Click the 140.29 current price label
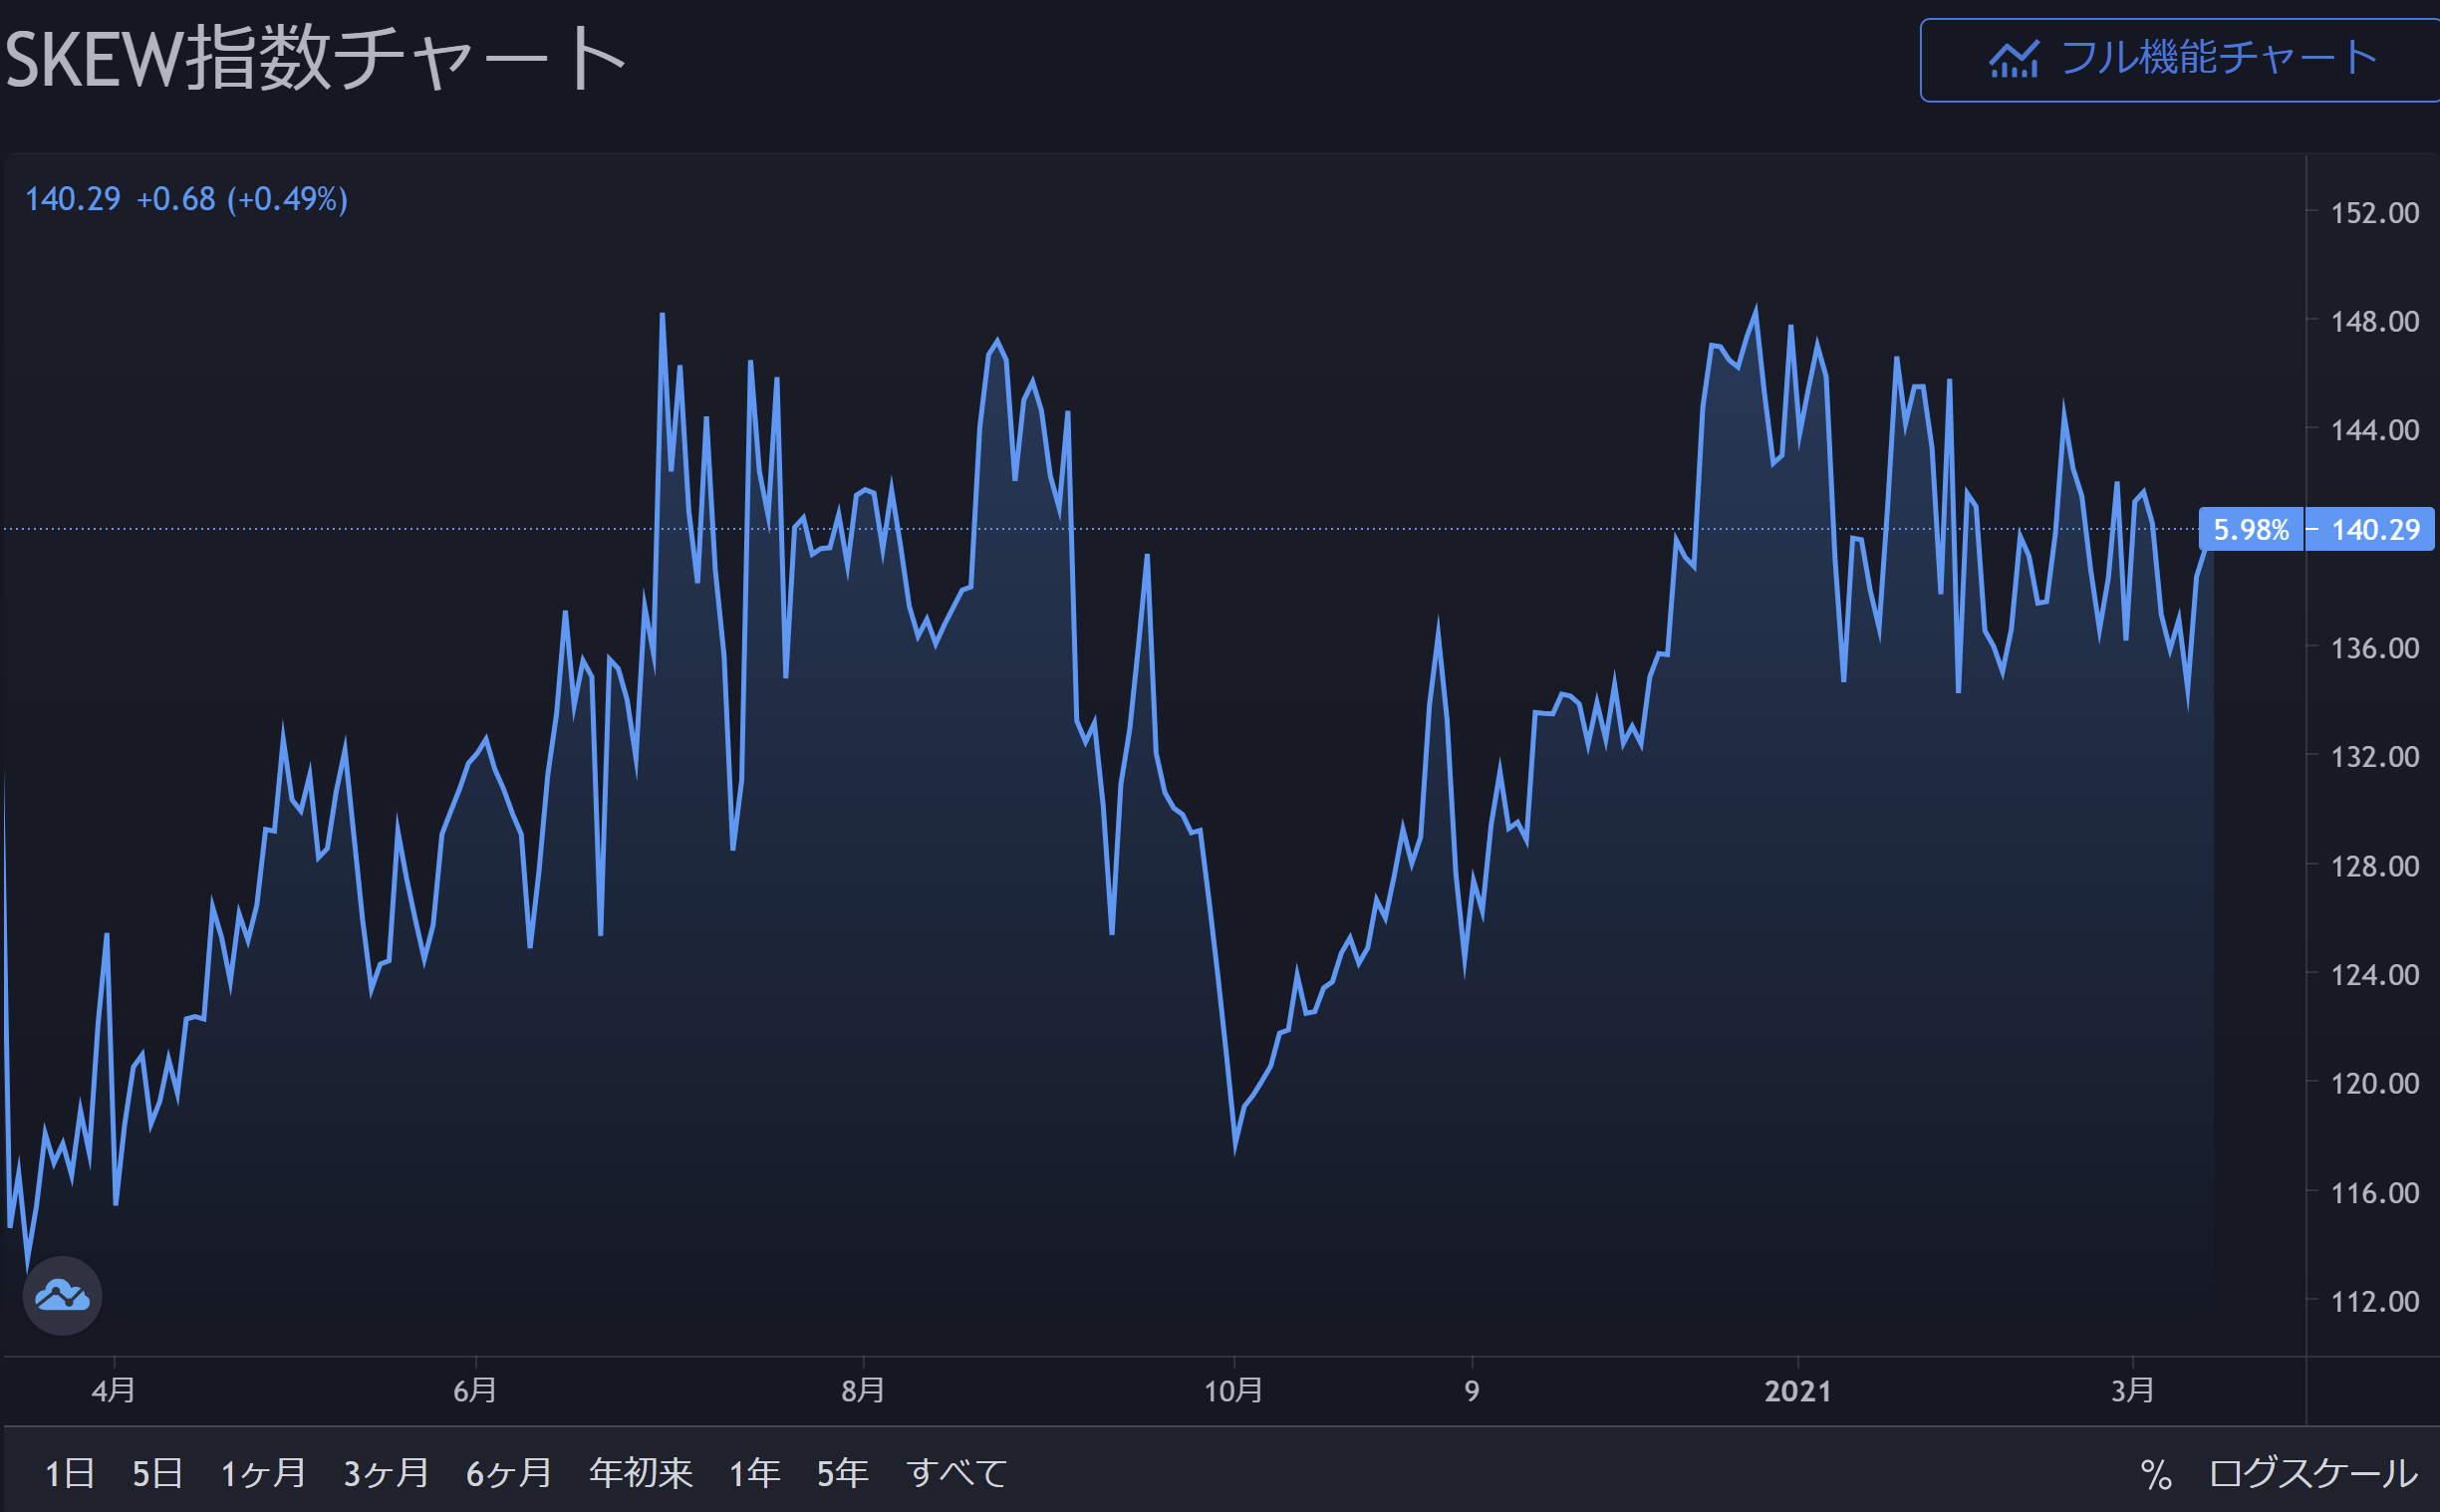Viewport: 2440px width, 1512px height. click(2375, 529)
